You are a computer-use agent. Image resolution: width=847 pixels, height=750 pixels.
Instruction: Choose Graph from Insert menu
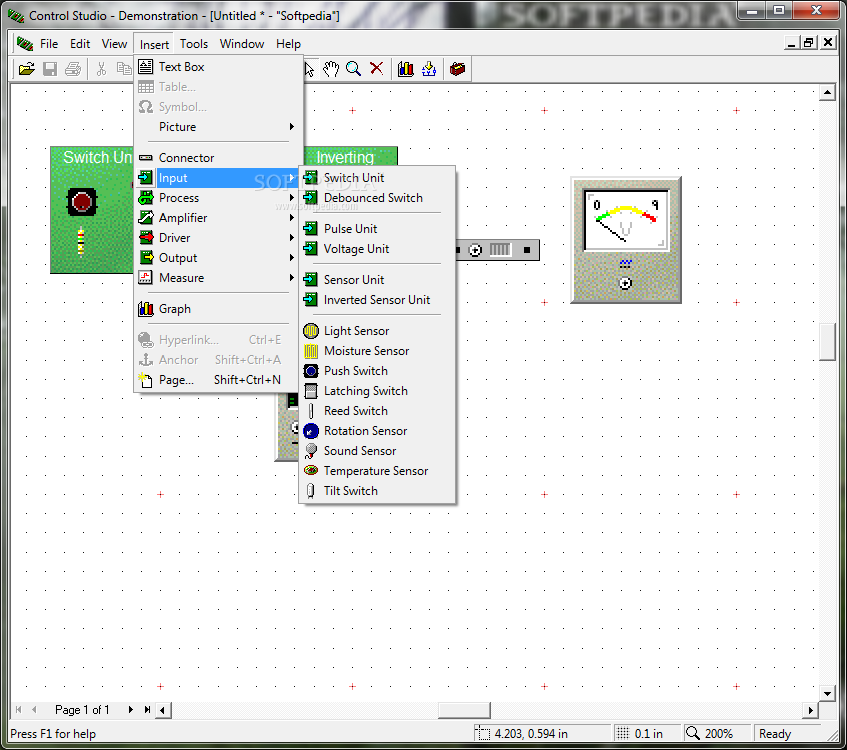click(218, 309)
